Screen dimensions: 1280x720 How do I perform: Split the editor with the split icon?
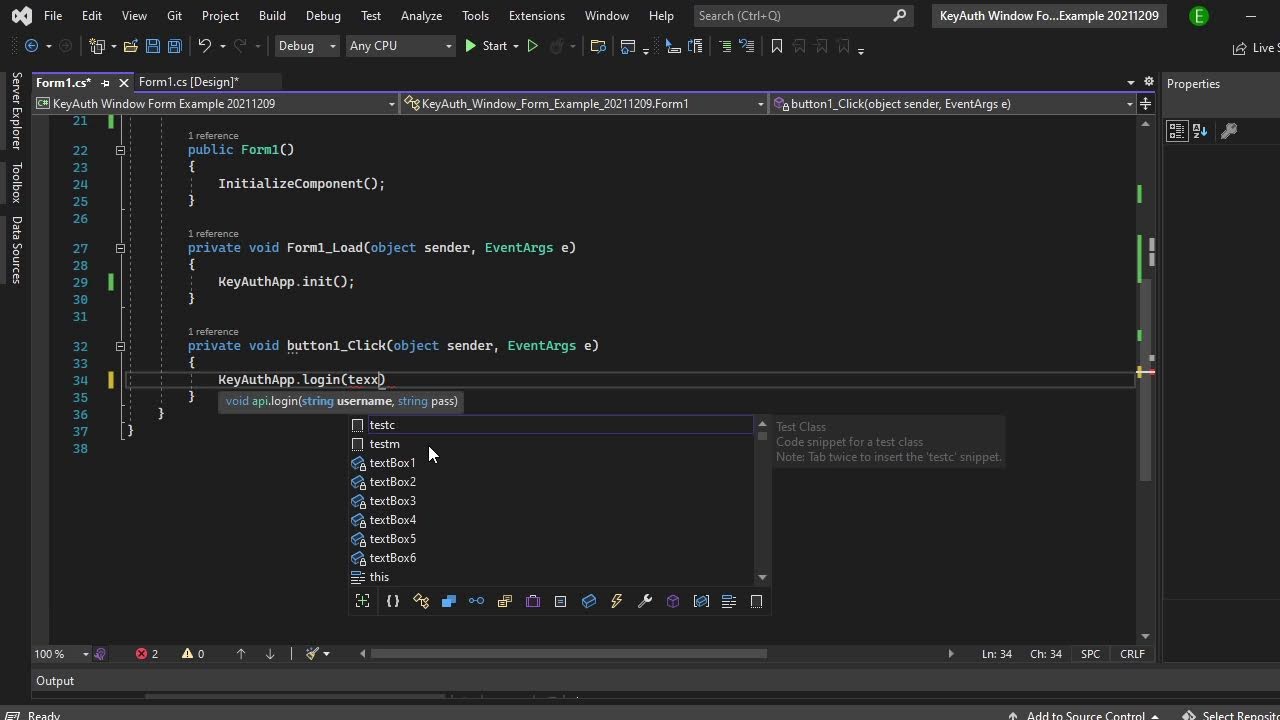tap(1146, 104)
